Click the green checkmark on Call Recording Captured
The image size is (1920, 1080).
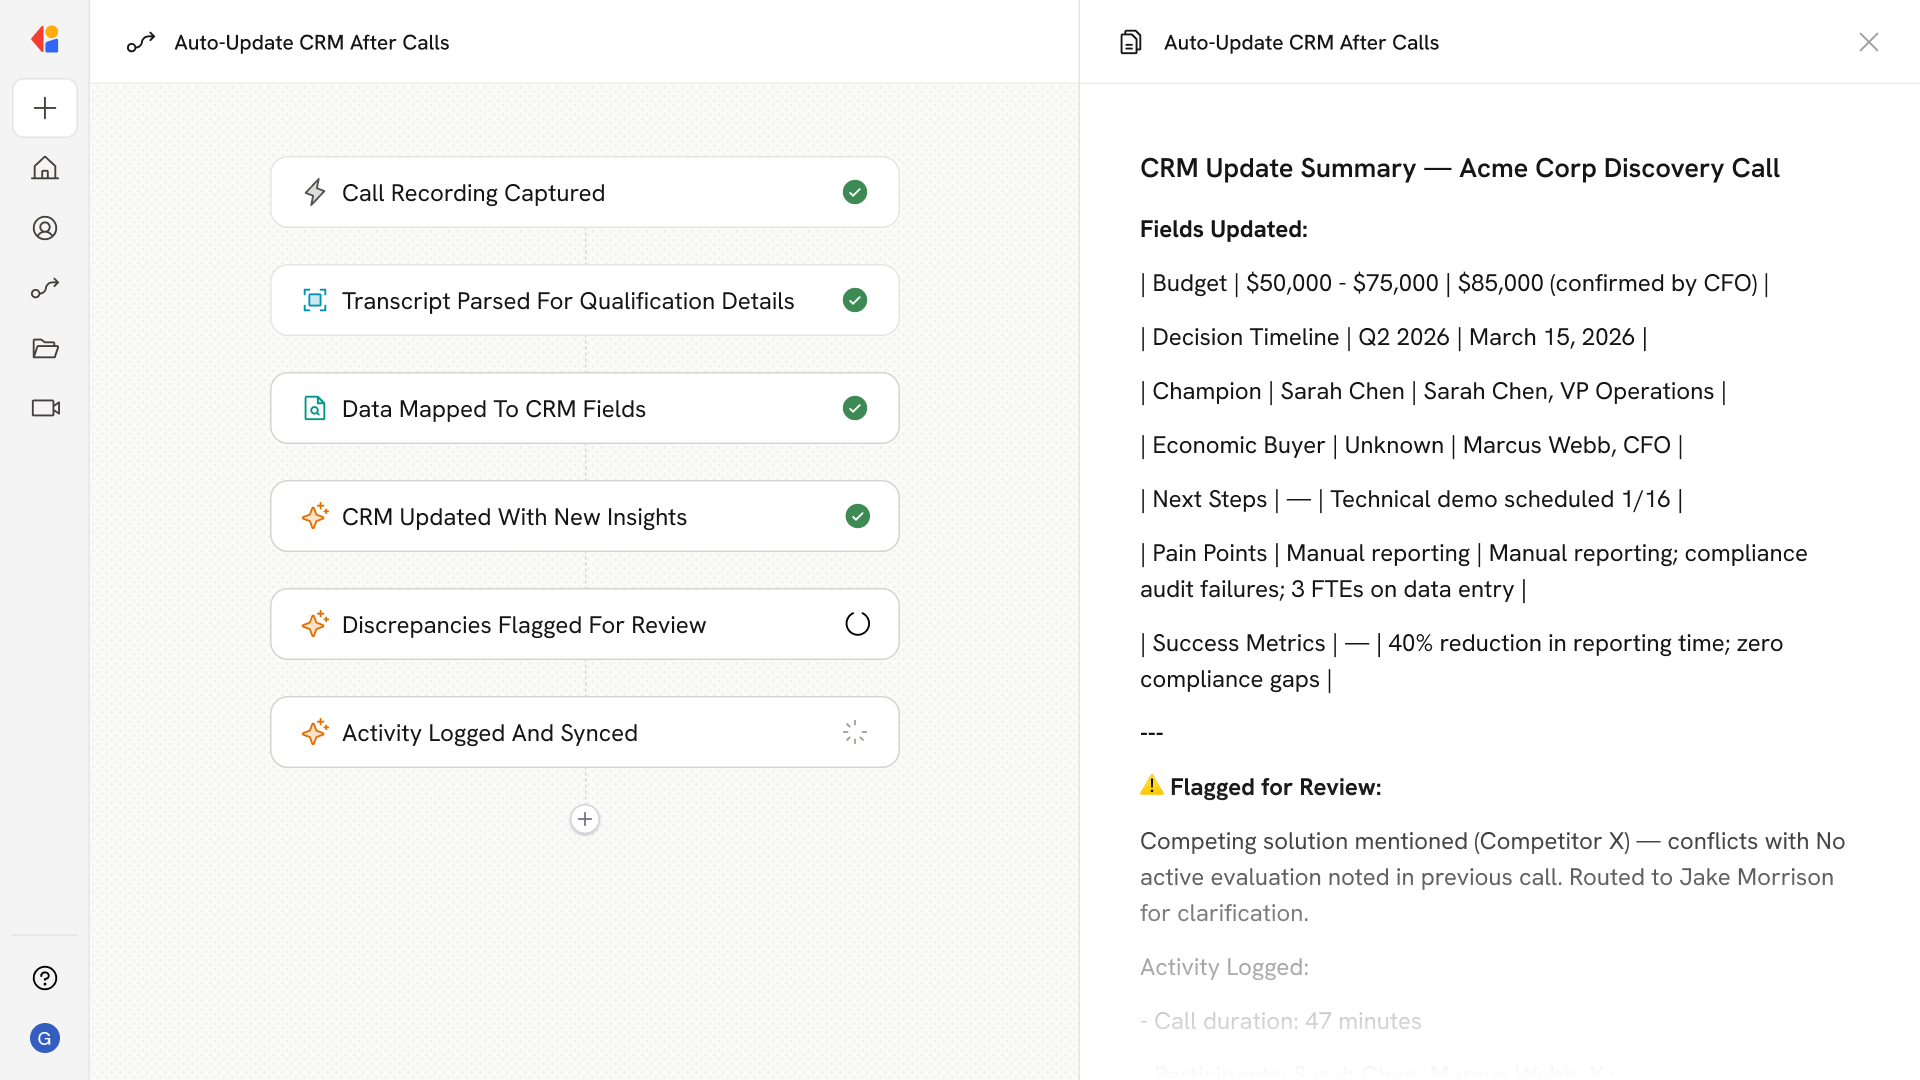tap(855, 192)
